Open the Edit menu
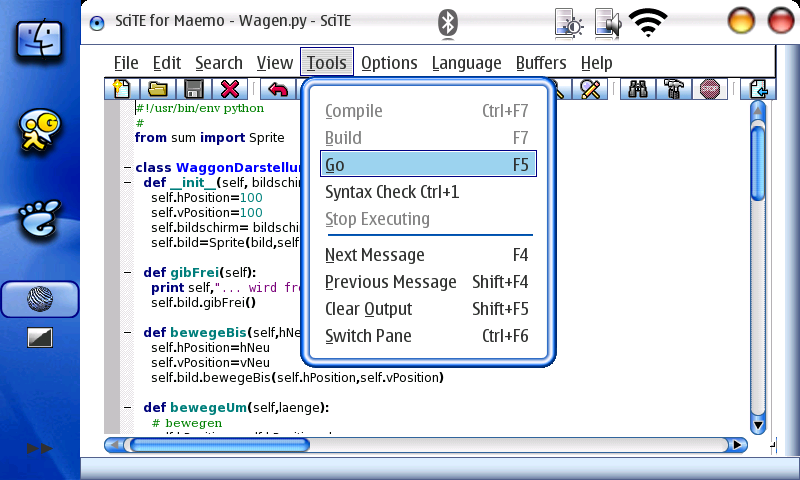This screenshot has height=480, width=800. [167, 63]
